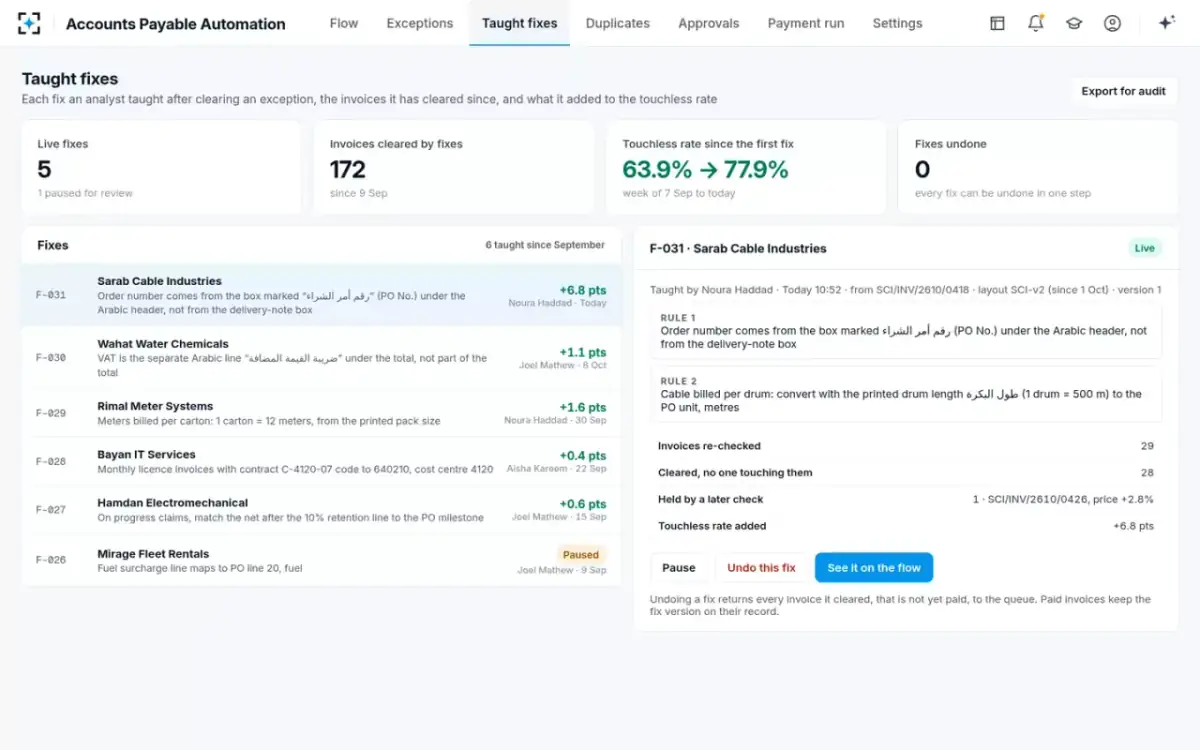Click the F-029 fix ID

(51, 413)
